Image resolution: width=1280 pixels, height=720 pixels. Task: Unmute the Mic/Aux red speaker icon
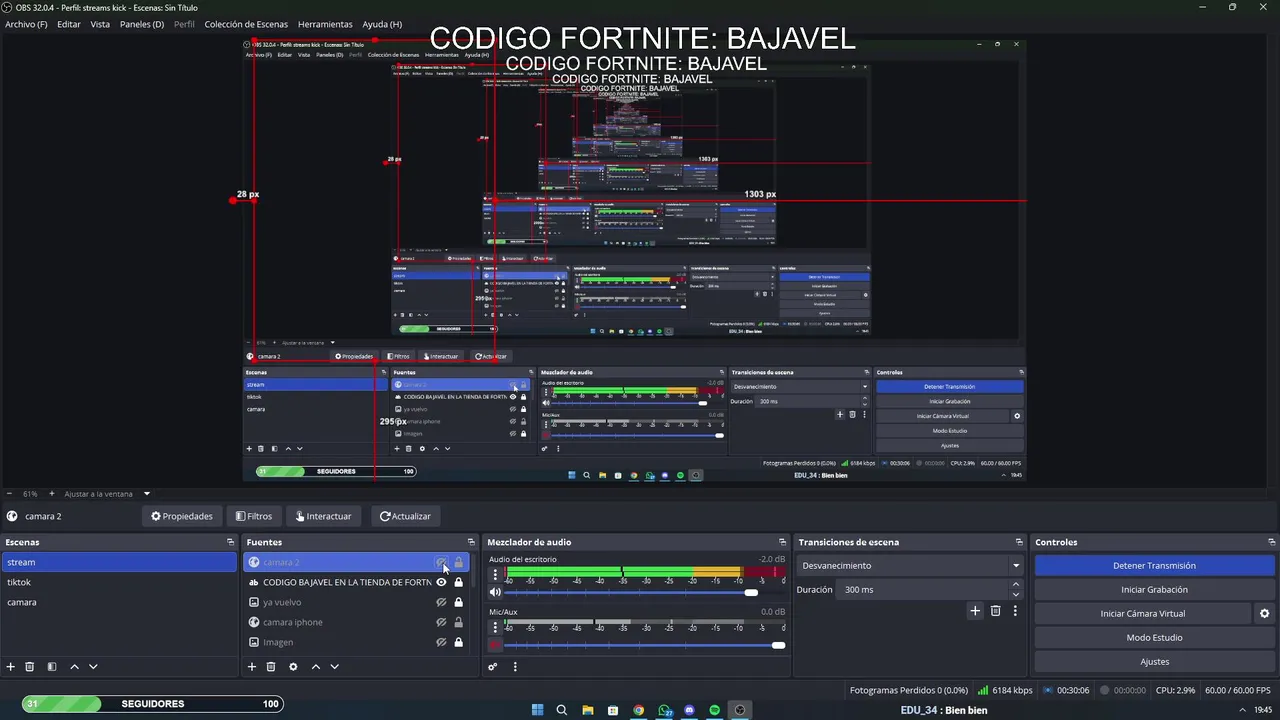[x=495, y=645]
